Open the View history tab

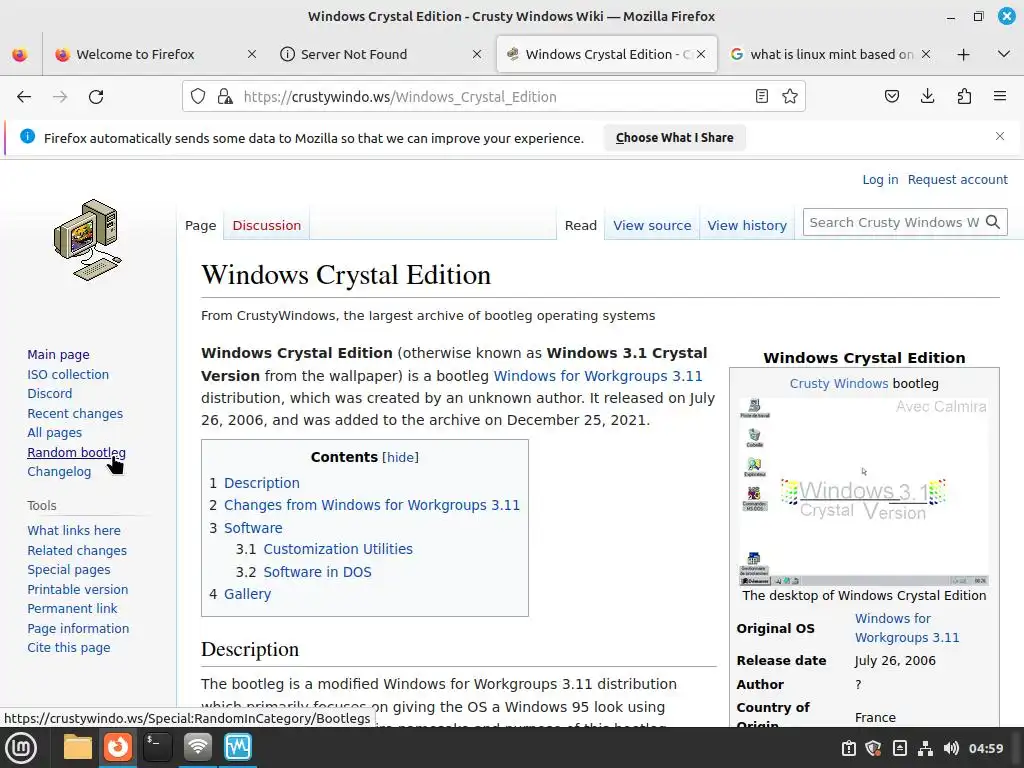pyautogui.click(x=746, y=225)
